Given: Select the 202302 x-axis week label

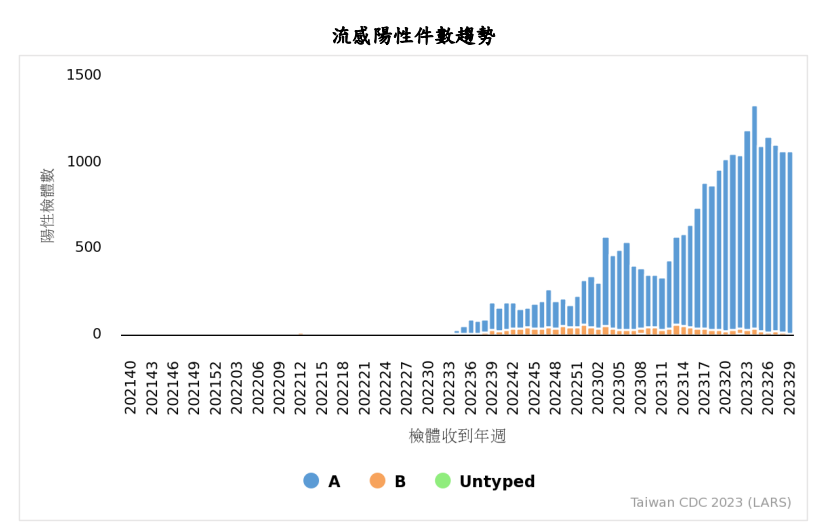Looking at the screenshot, I should tap(598, 386).
